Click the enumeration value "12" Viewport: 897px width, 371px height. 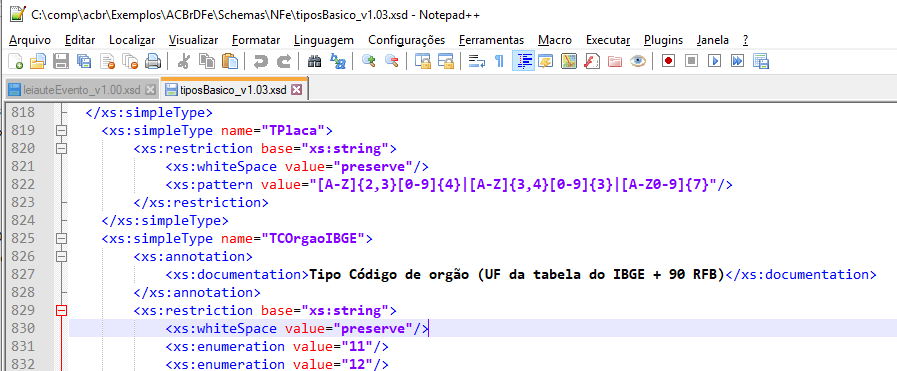click(358, 364)
